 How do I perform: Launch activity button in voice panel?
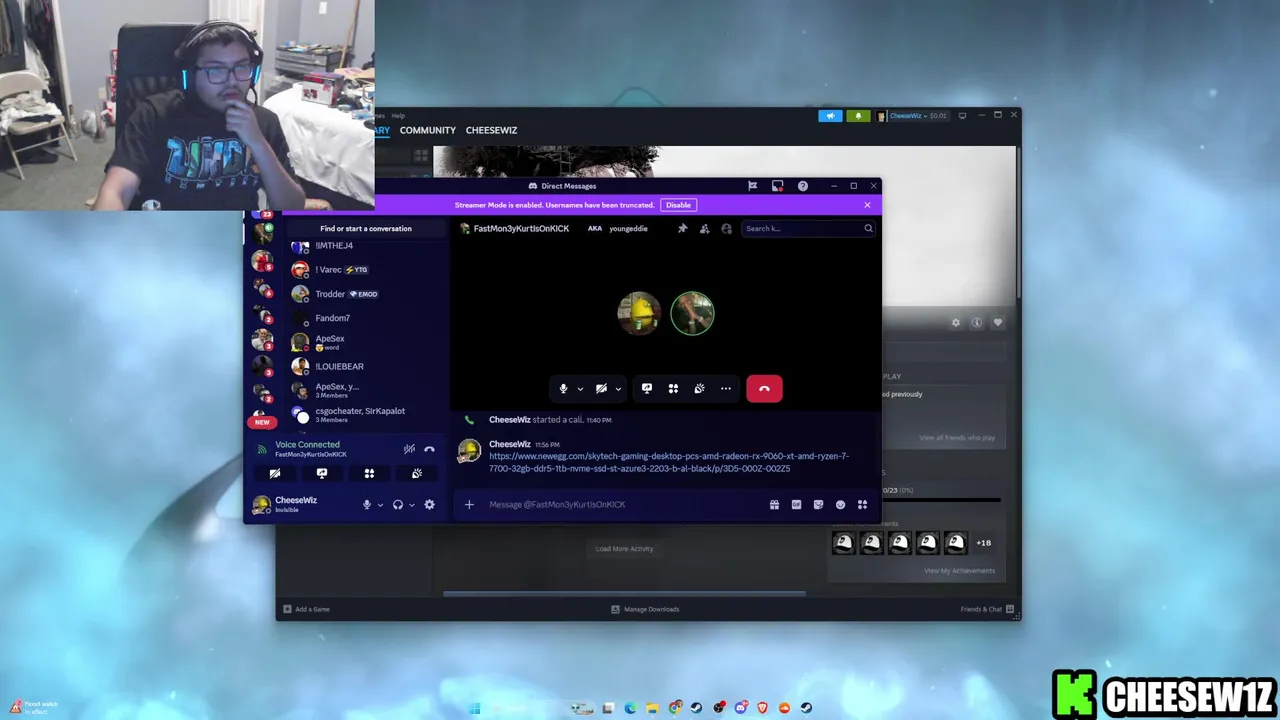(369, 474)
